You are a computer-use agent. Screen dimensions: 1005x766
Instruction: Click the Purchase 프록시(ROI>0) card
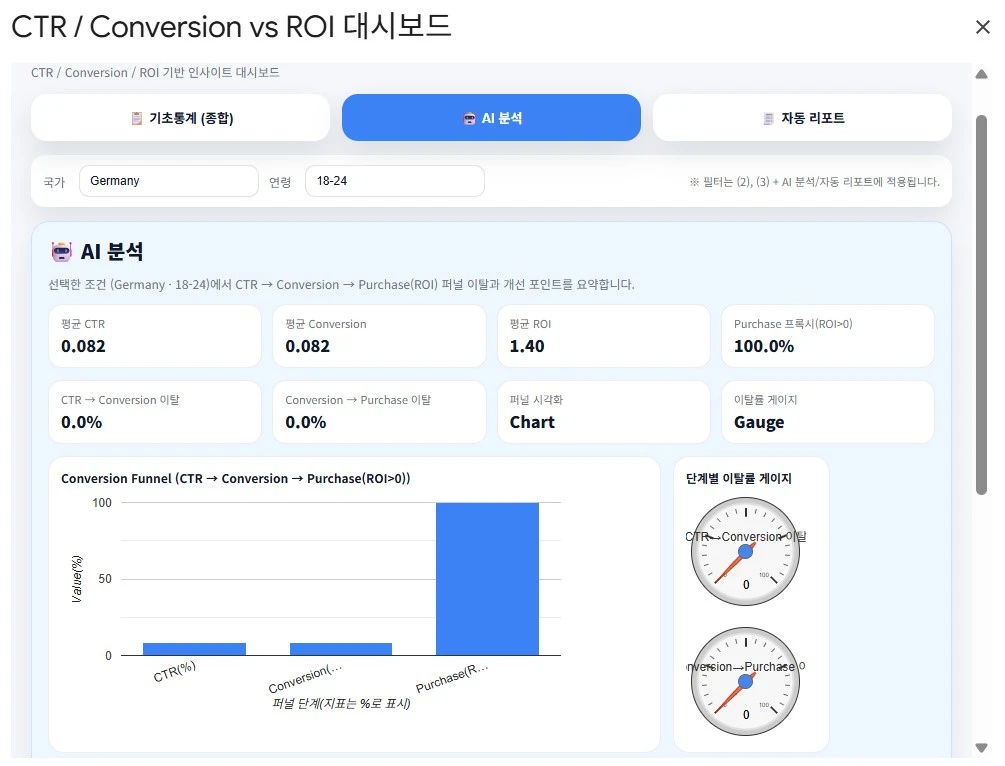click(827, 336)
